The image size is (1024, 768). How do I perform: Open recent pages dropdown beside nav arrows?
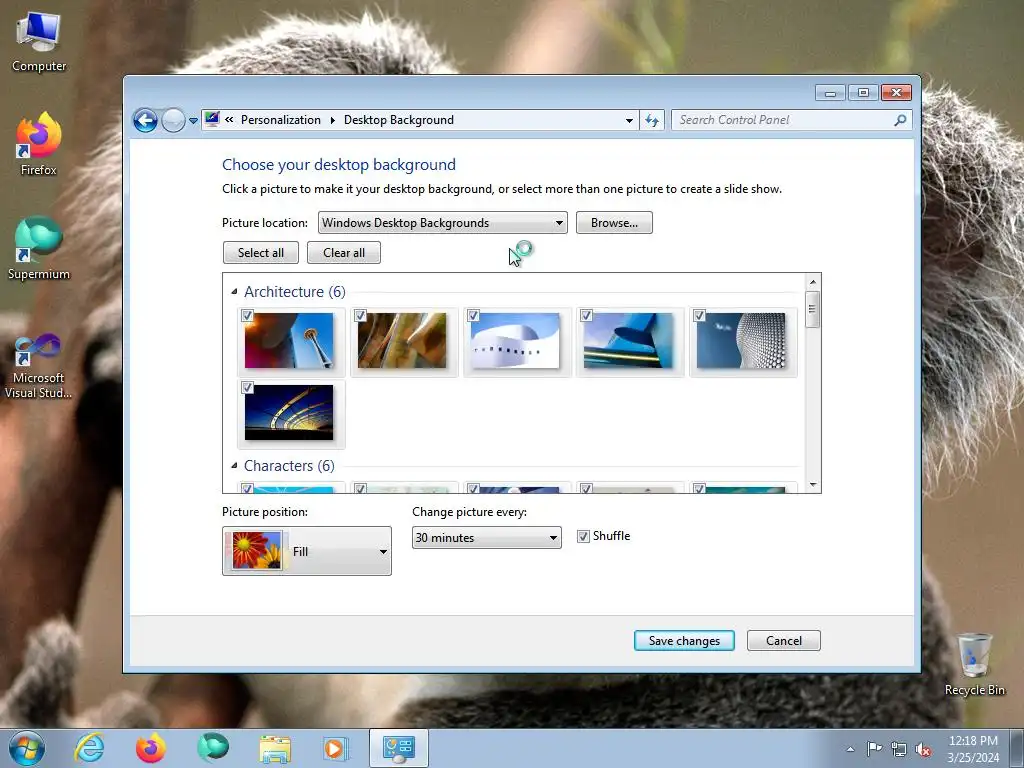click(193, 120)
